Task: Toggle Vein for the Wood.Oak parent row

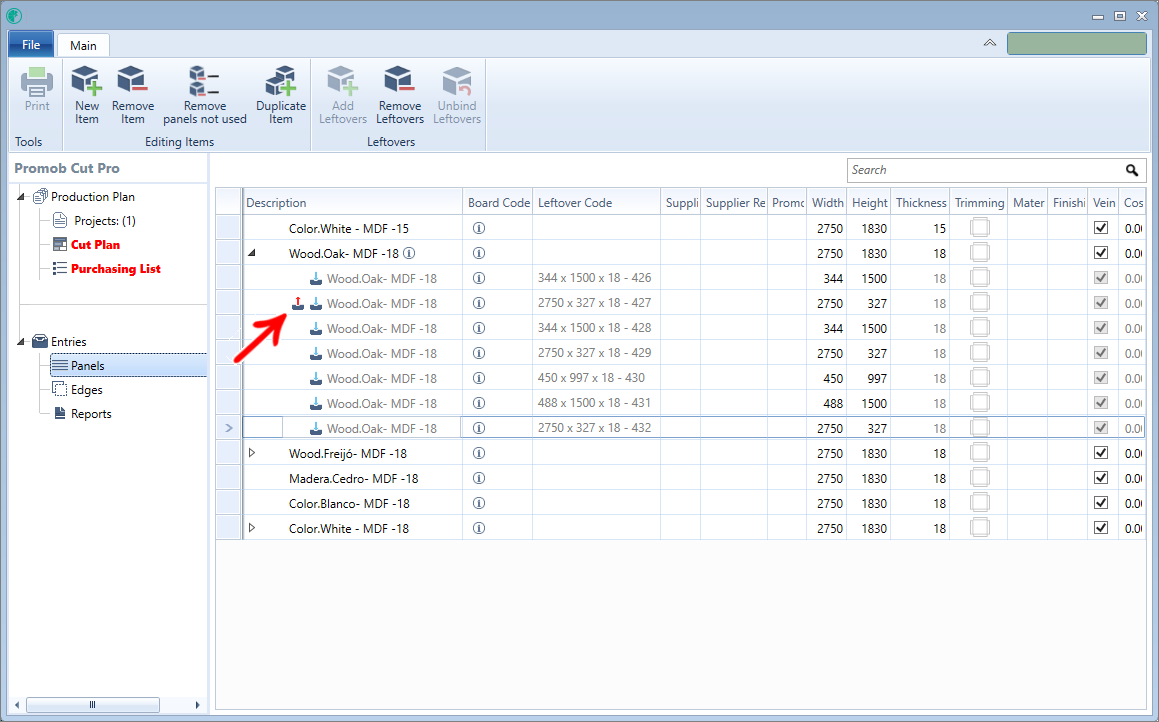Action: (1101, 253)
